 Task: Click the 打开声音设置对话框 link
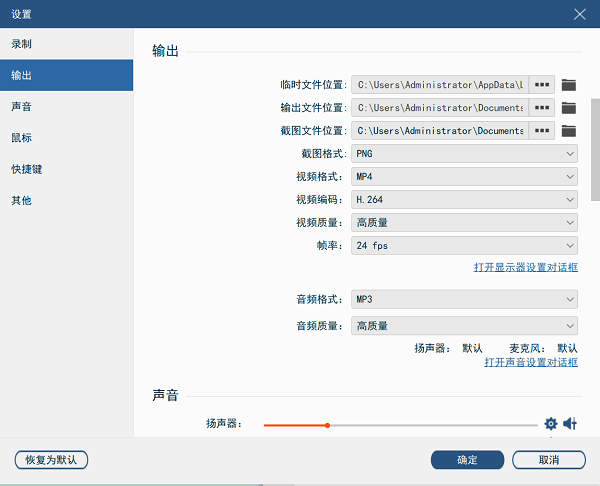tap(530, 362)
